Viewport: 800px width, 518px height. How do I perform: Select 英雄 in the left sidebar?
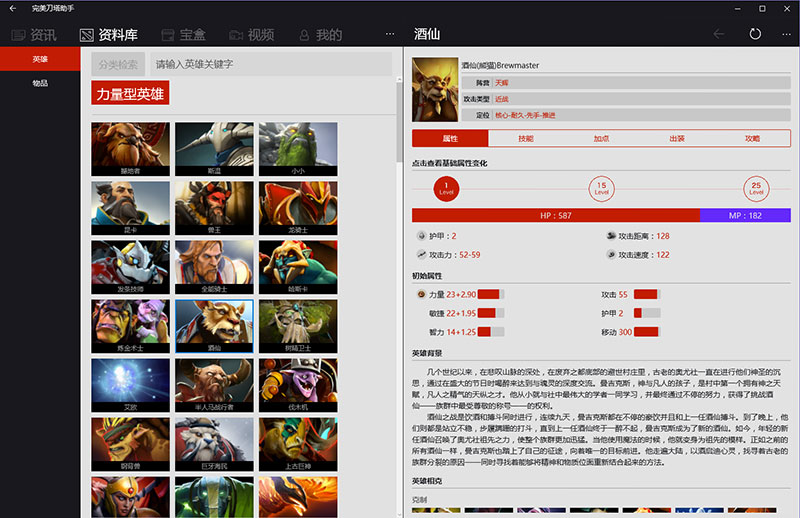[40, 59]
